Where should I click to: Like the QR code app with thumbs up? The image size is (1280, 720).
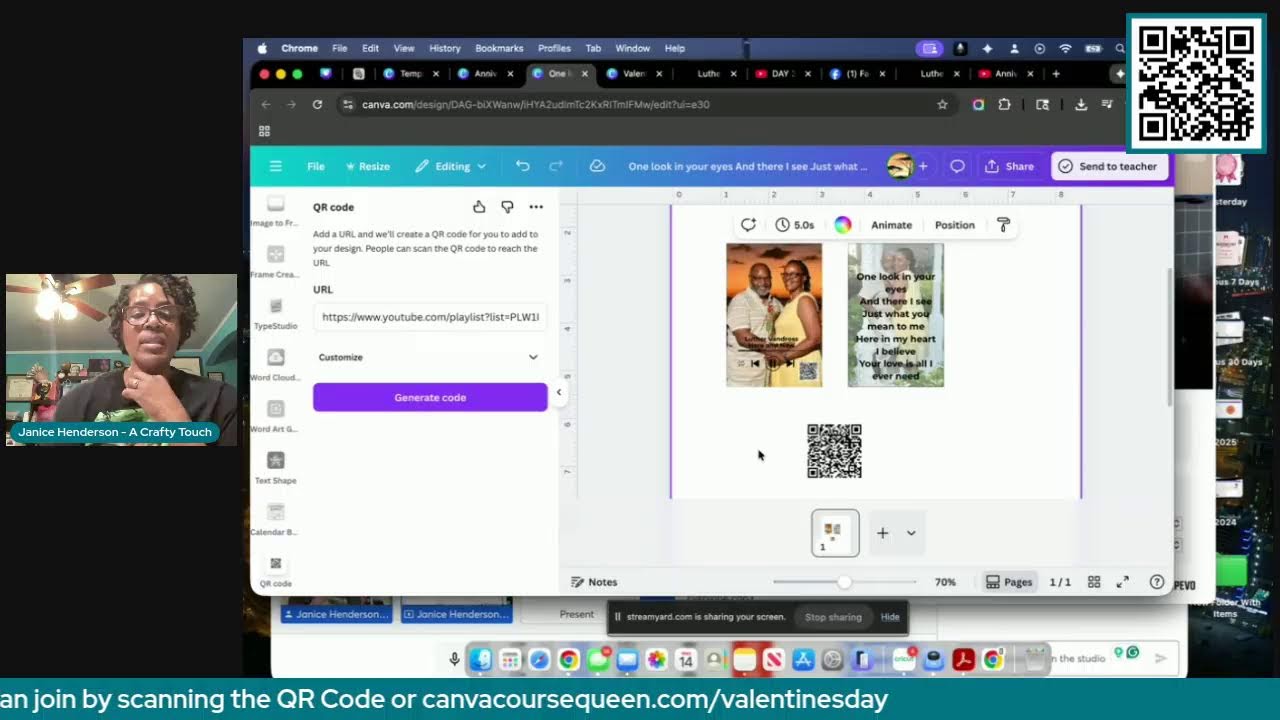point(479,207)
